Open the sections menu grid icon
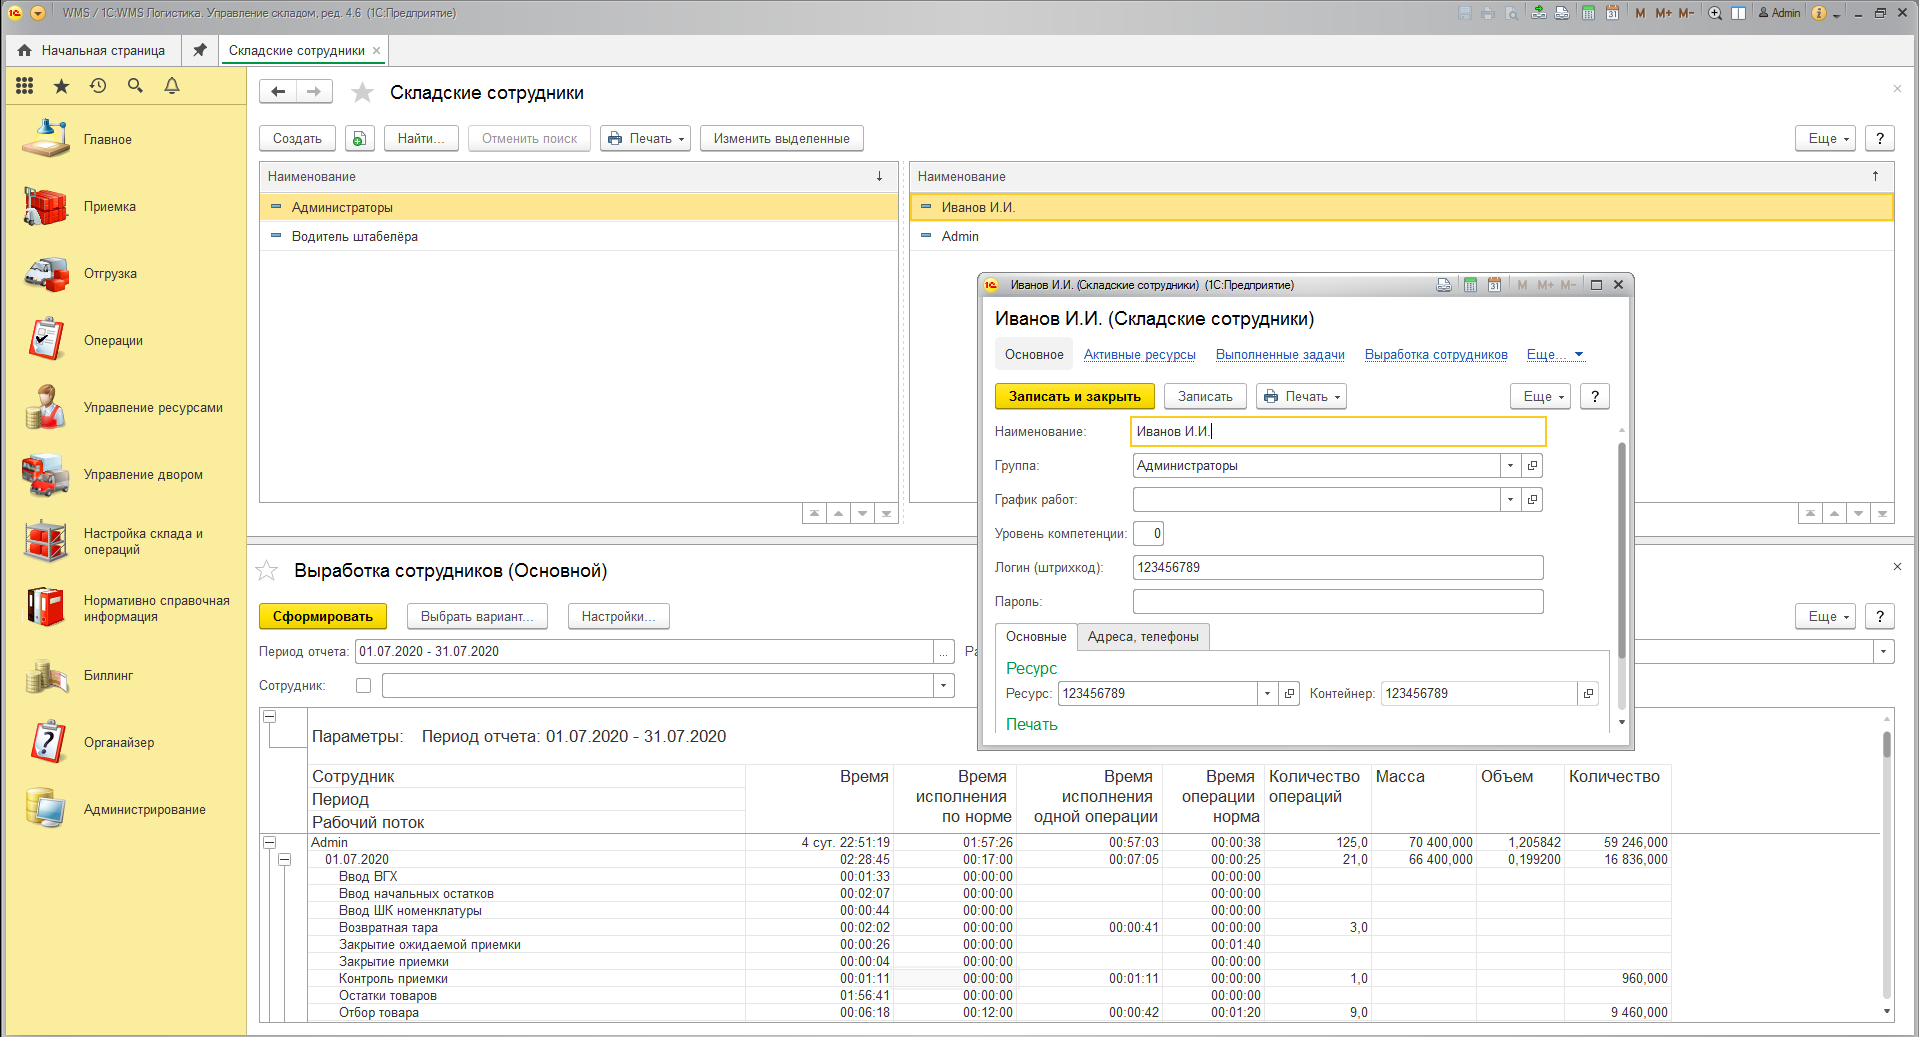1919x1037 pixels. pyautogui.click(x=25, y=86)
